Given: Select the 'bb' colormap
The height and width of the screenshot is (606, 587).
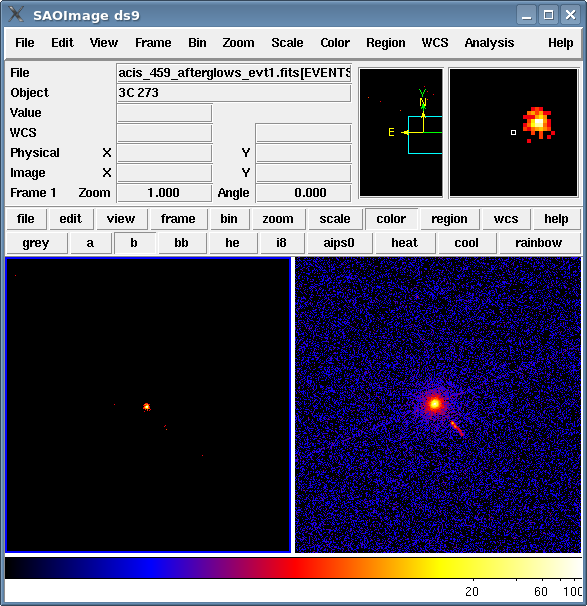Looking at the screenshot, I should [181, 243].
